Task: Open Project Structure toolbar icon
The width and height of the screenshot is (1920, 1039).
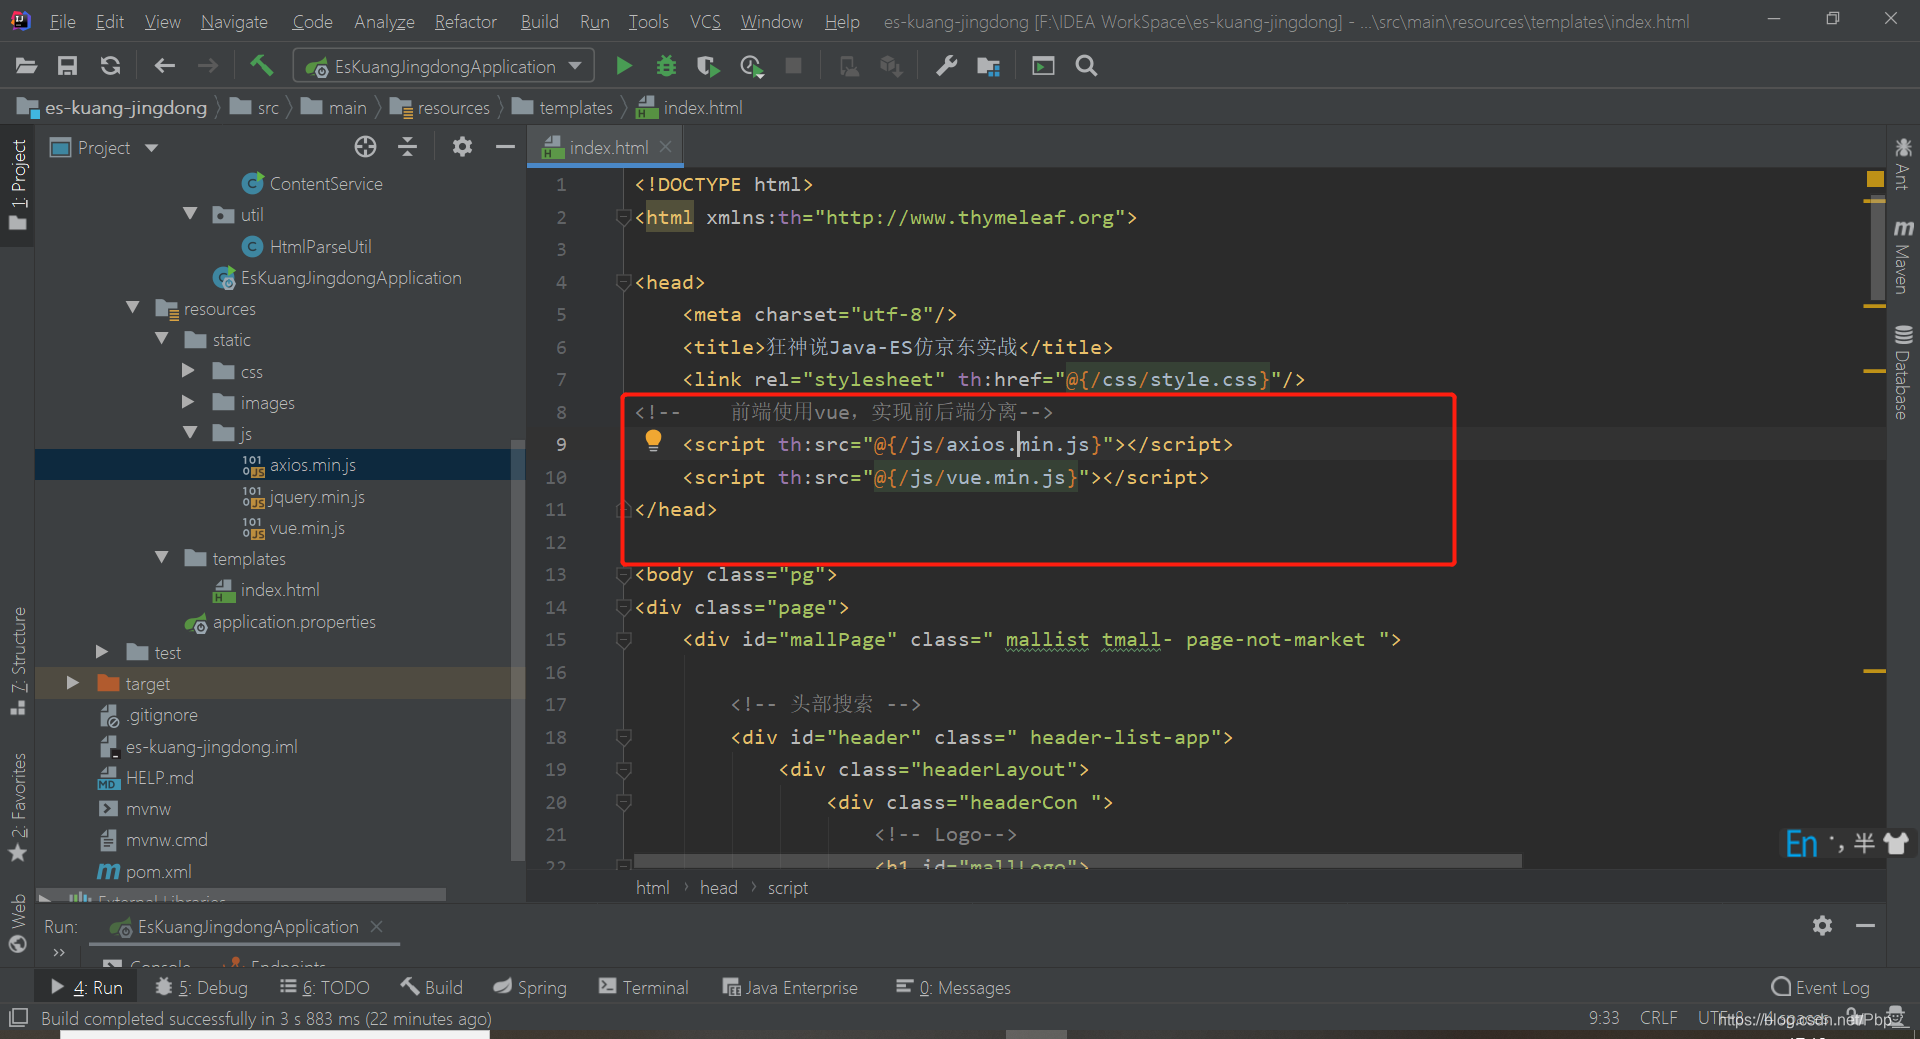Action: (988, 66)
